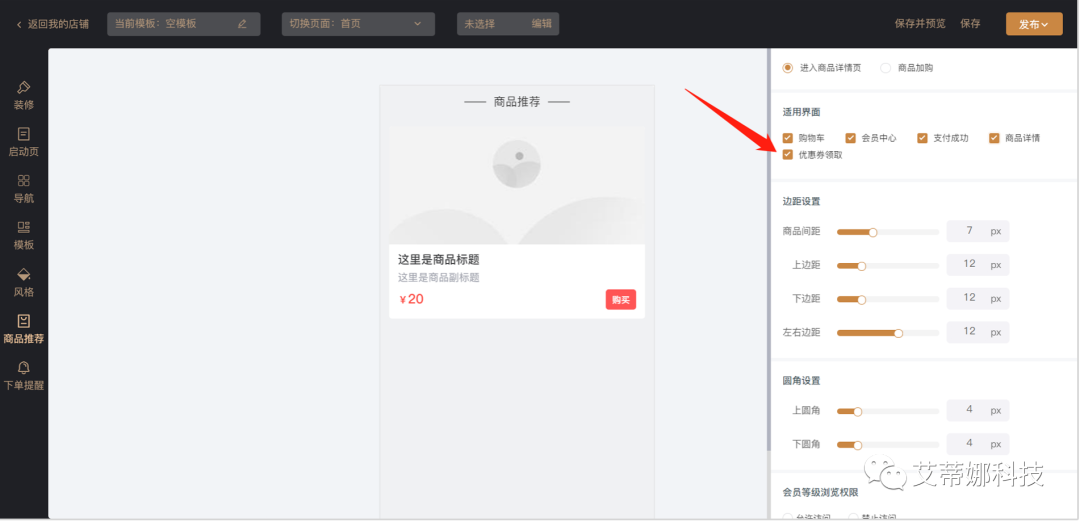Viewport: 1080px width, 522px height.
Task: Open the 风格 style sidebar icon
Action: pyautogui.click(x=23, y=274)
